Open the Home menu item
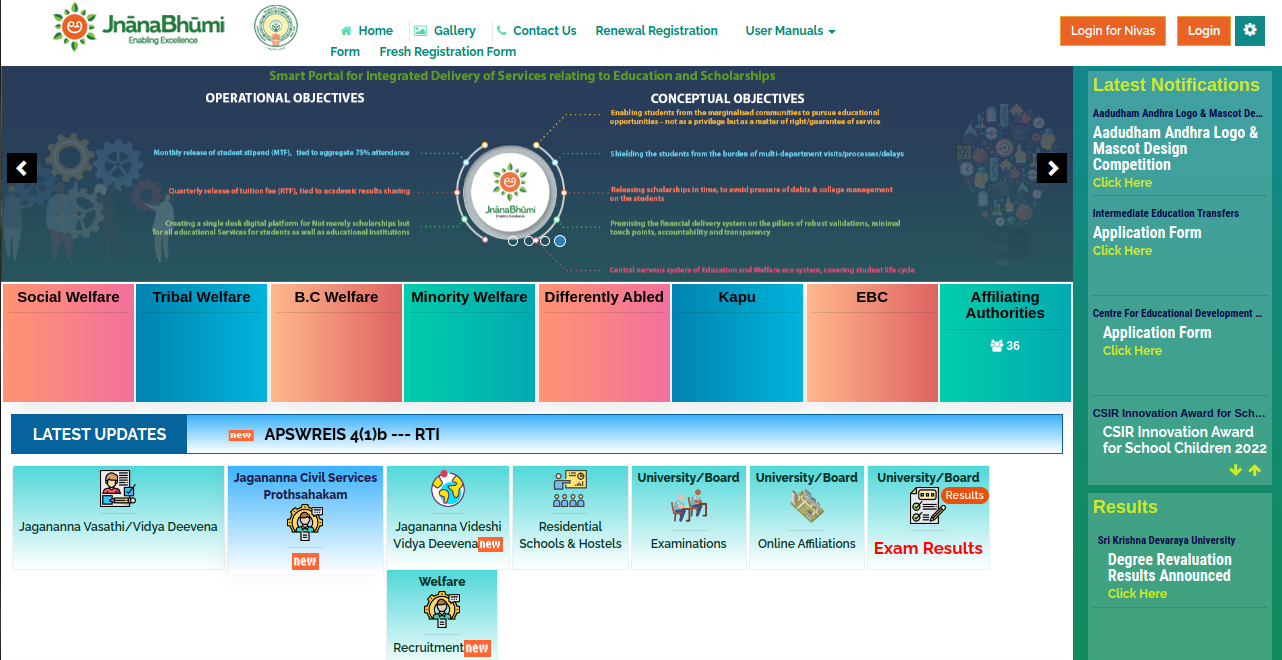Image resolution: width=1282 pixels, height=660 pixels. (367, 31)
